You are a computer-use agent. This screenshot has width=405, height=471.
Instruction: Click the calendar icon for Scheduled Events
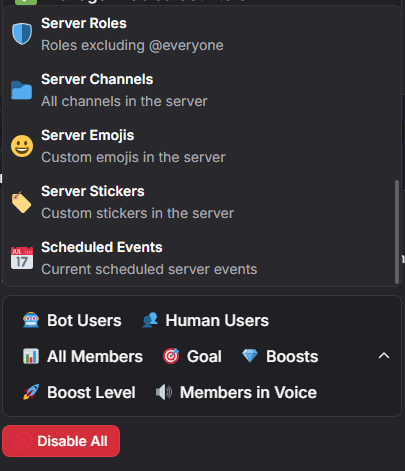[22, 258]
